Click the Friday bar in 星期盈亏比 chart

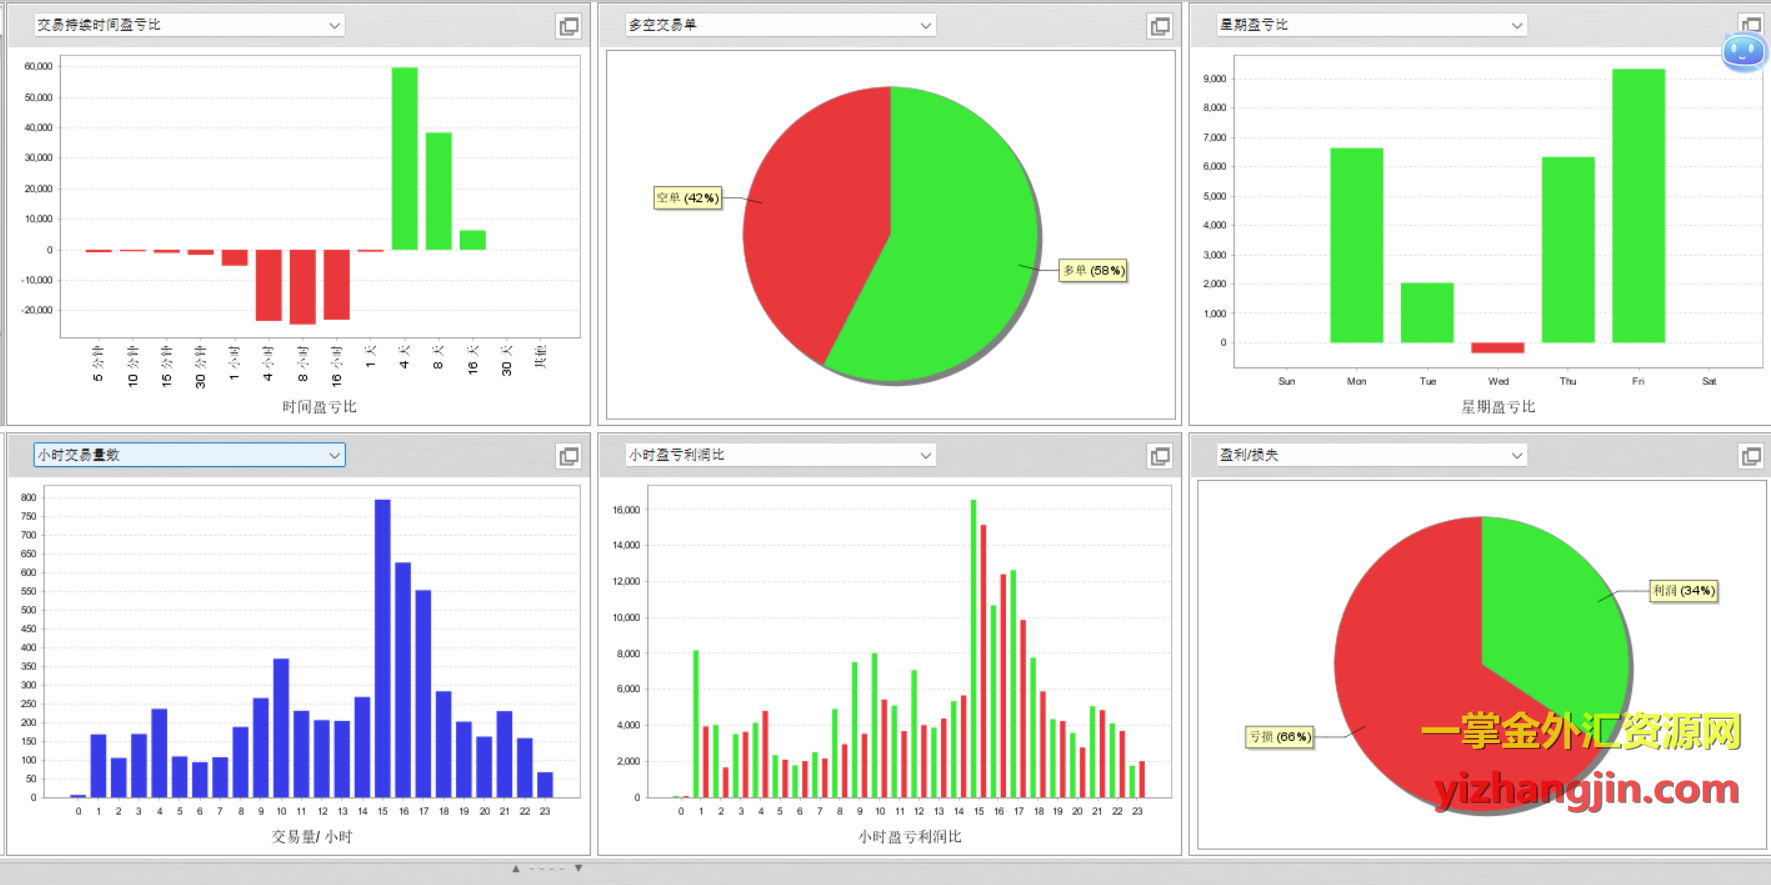click(x=1638, y=205)
